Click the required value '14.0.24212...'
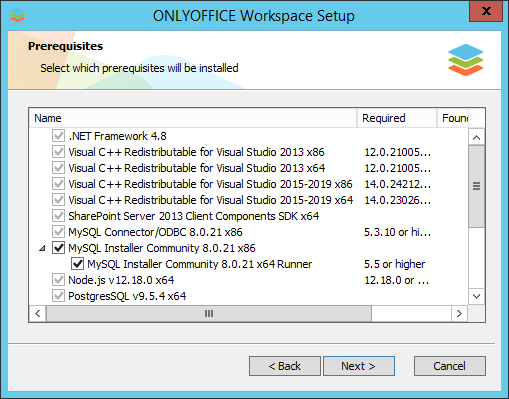 [397, 184]
